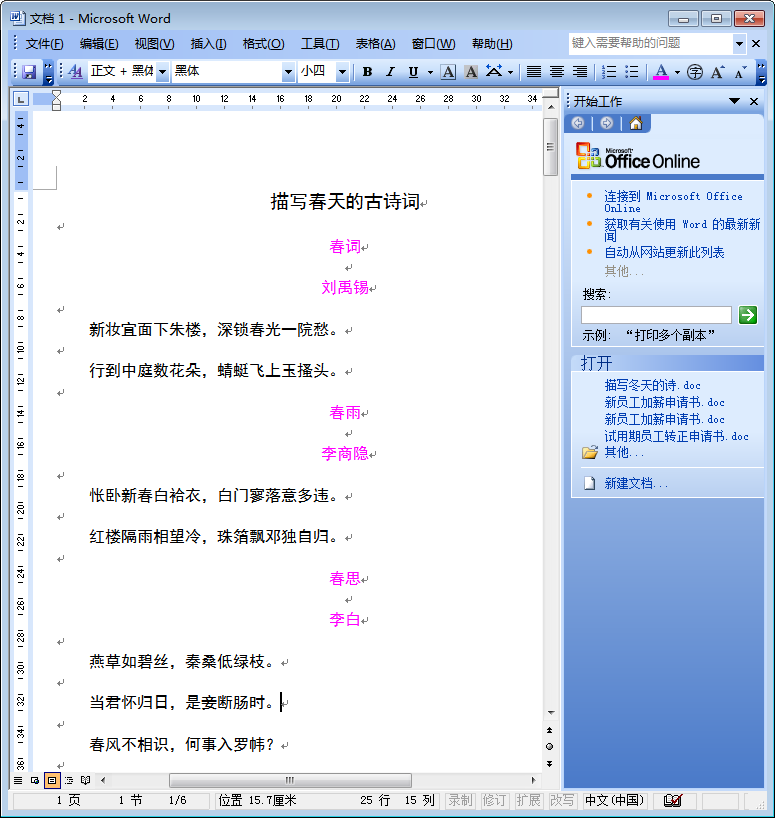The image size is (775, 818).
Task: Click the Save icon in toolbar
Action: pos(29,71)
